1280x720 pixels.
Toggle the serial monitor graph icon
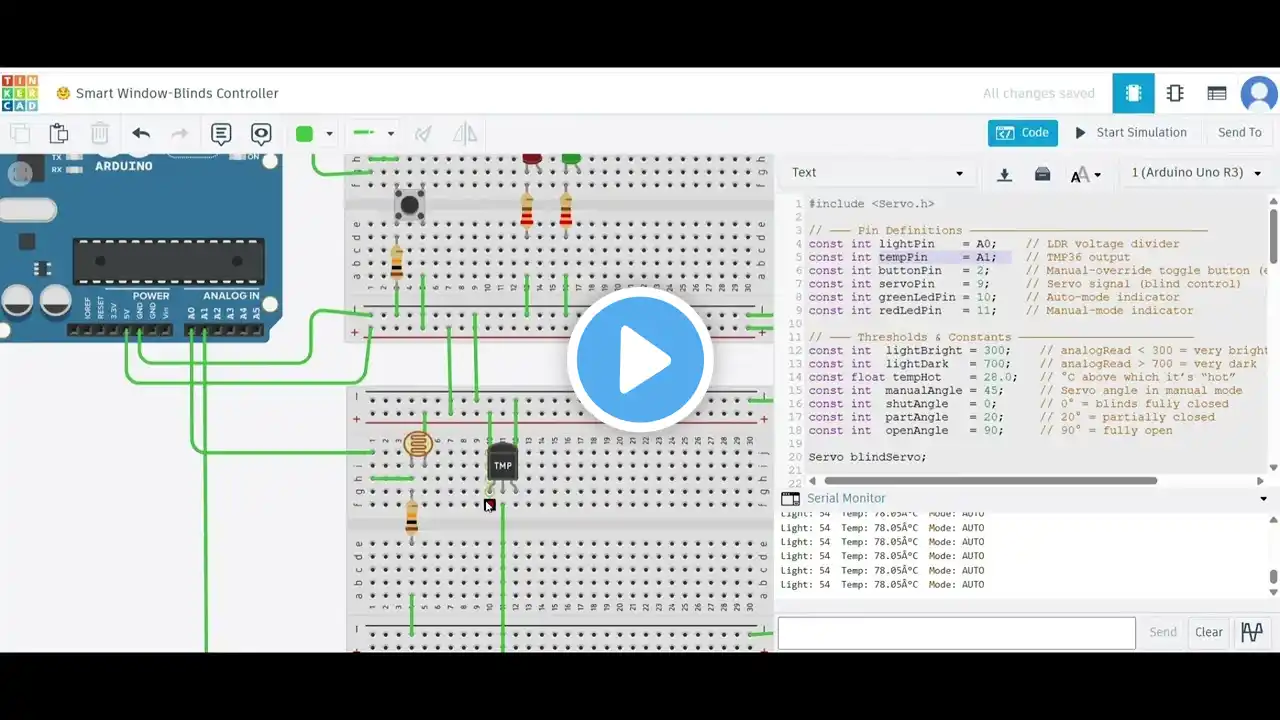(x=1252, y=632)
